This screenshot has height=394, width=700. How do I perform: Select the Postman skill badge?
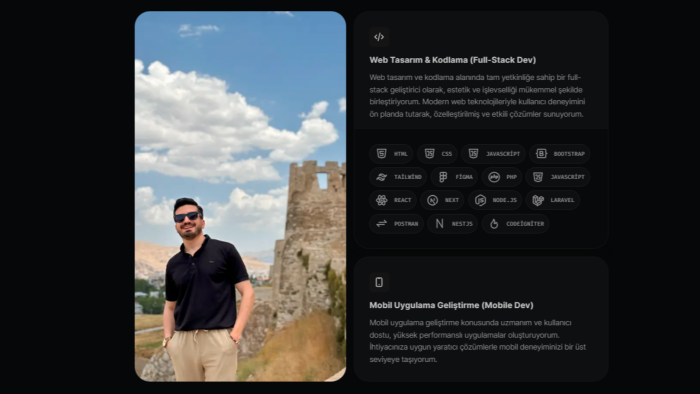point(396,224)
